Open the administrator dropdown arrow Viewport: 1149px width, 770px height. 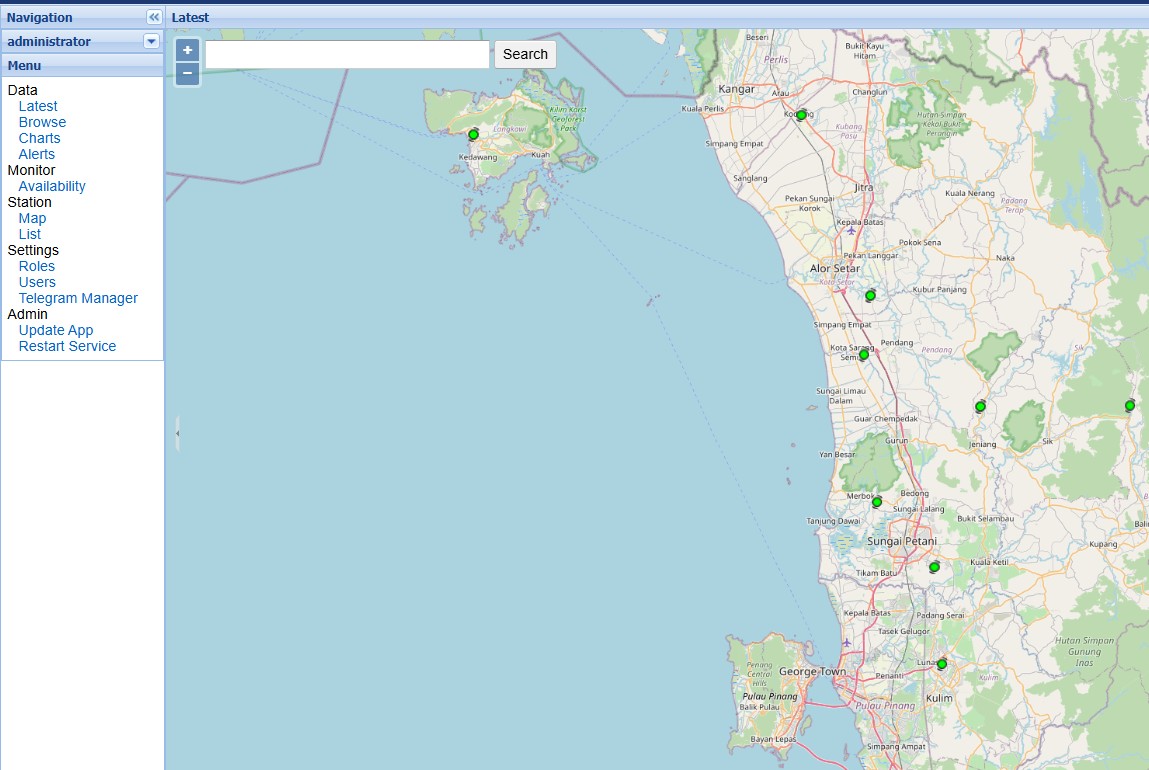click(151, 41)
